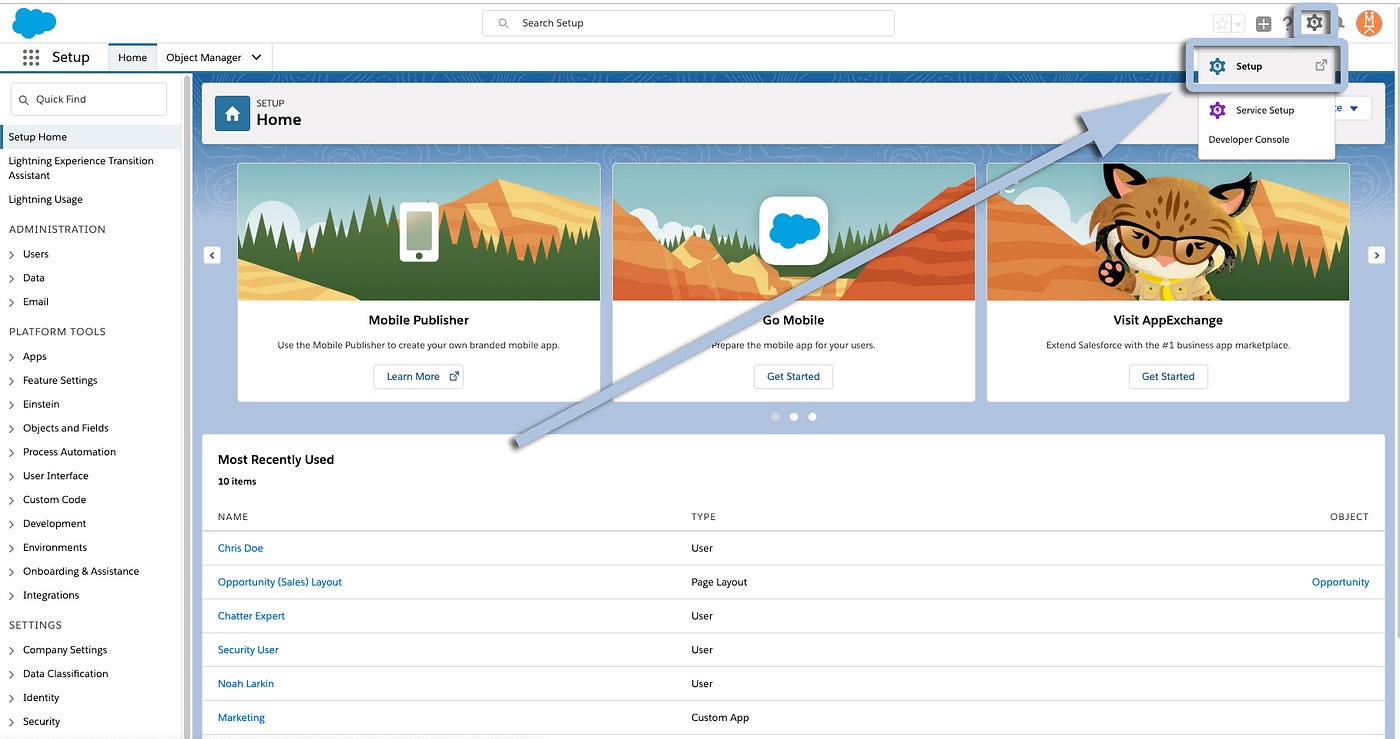Open Lightning Experience Transition Assistant
Screen dimensions: 1400x739
tap(81, 168)
